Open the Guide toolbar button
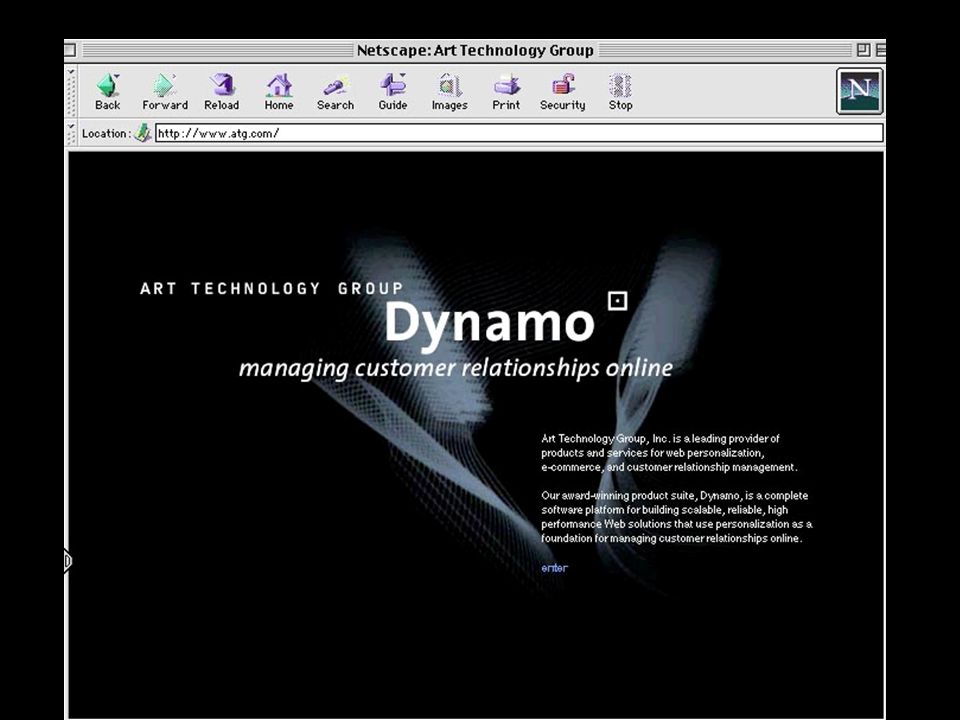Screen dimensions: 960x720 point(392,92)
